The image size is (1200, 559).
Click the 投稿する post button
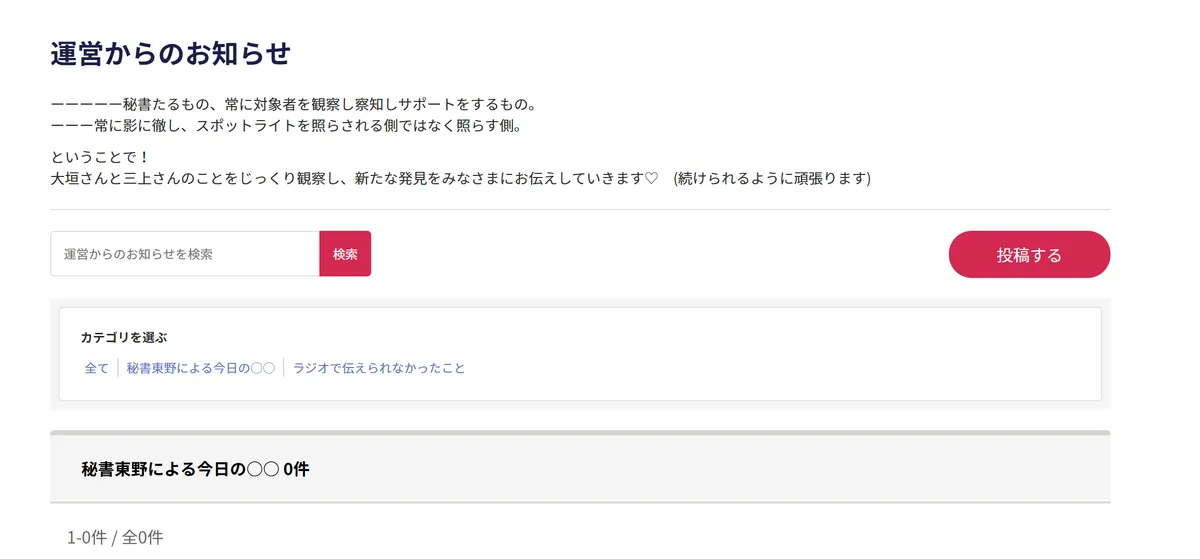tap(1029, 254)
